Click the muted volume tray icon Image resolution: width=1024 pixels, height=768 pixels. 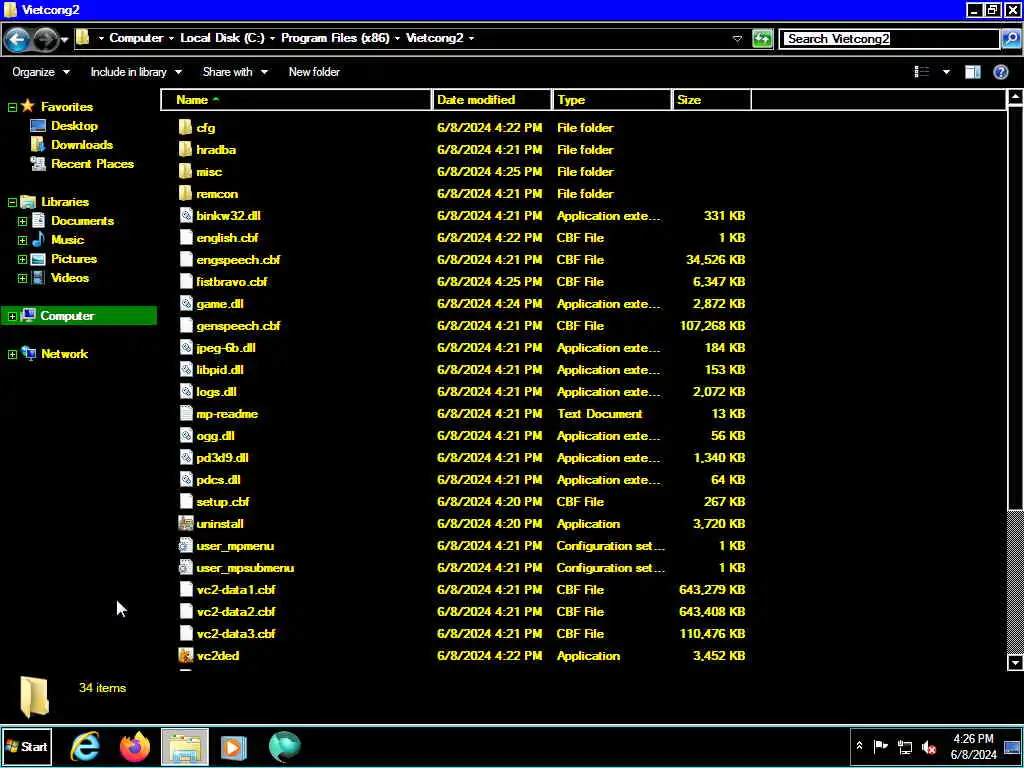929,746
